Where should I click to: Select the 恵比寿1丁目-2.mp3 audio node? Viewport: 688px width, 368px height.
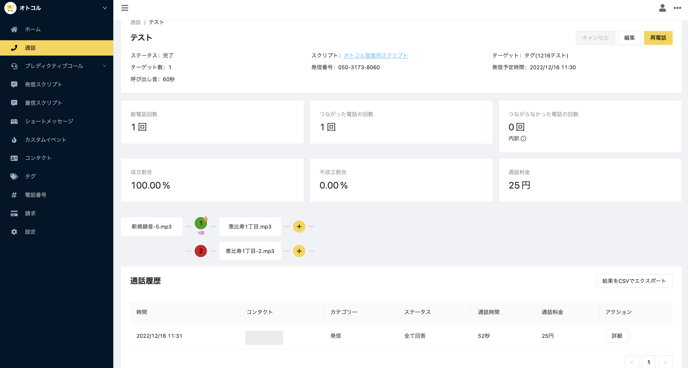pos(250,251)
